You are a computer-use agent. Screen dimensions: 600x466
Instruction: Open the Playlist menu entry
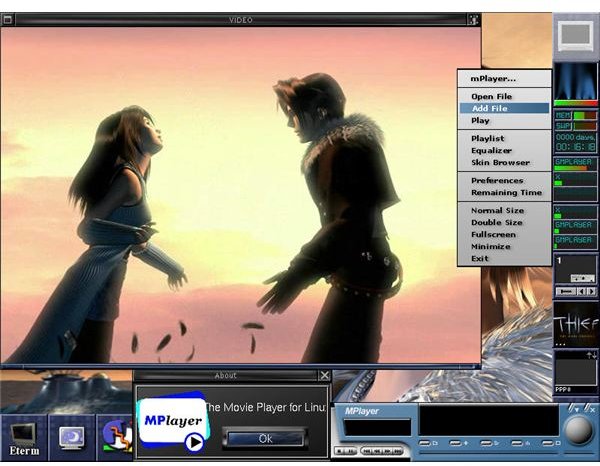(488, 138)
